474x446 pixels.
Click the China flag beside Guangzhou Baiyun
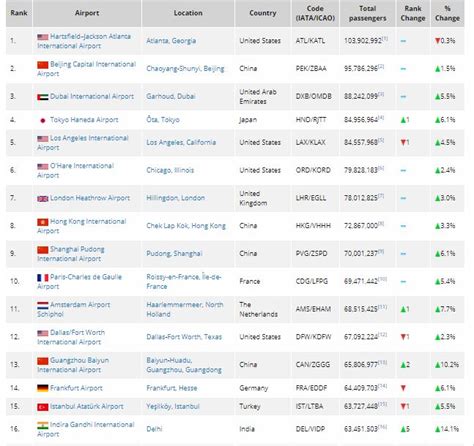[x=43, y=361]
